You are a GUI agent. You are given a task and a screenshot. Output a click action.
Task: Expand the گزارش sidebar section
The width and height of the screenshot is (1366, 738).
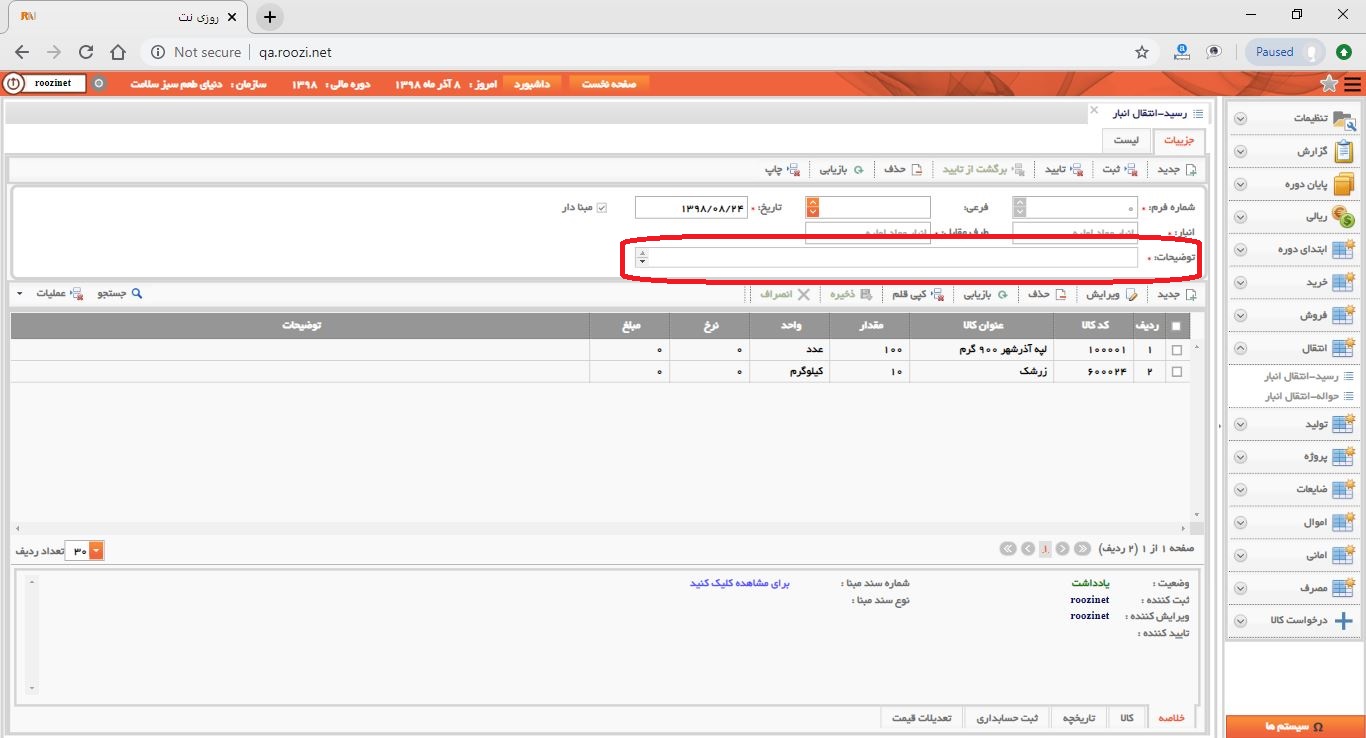[x=1241, y=152]
